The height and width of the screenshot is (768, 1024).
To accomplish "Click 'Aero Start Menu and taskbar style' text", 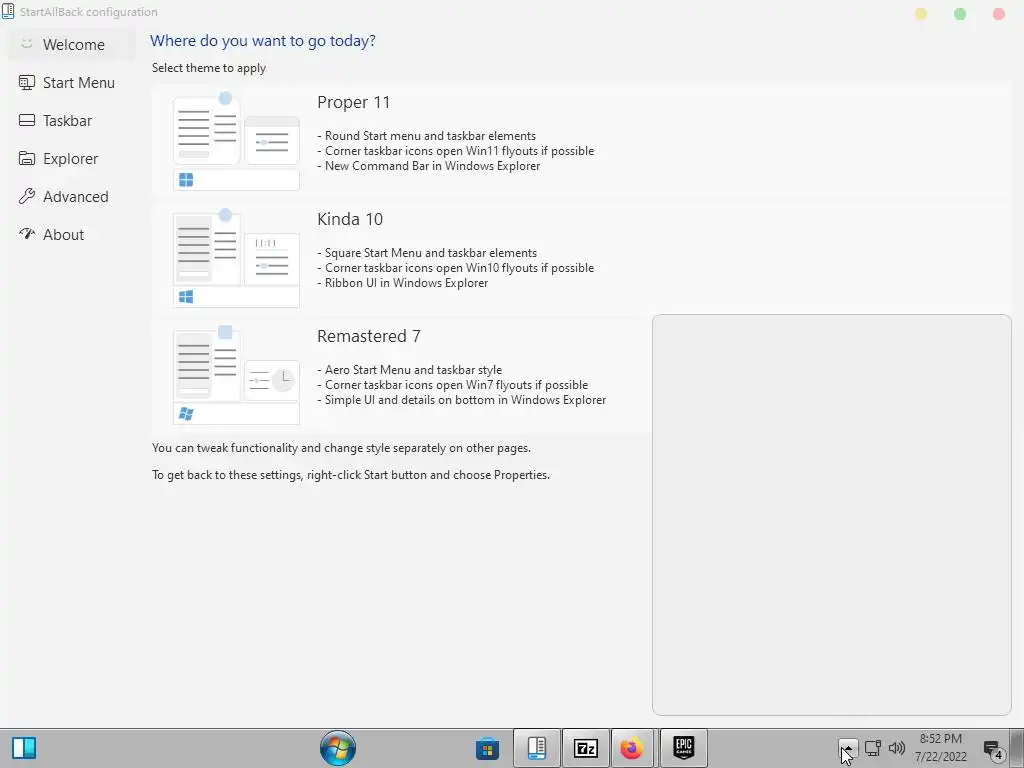I will point(413,370).
